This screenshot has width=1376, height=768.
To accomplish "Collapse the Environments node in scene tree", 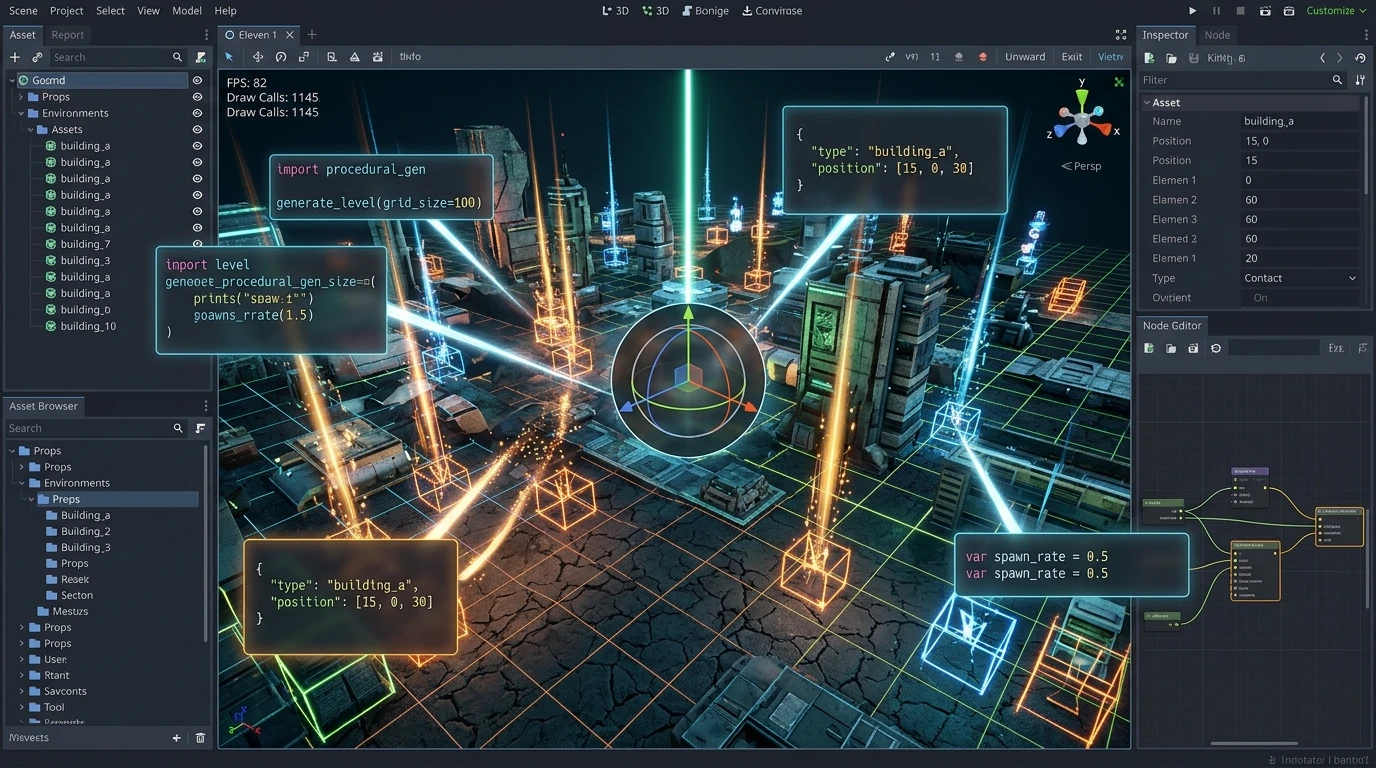I will [x=21, y=113].
